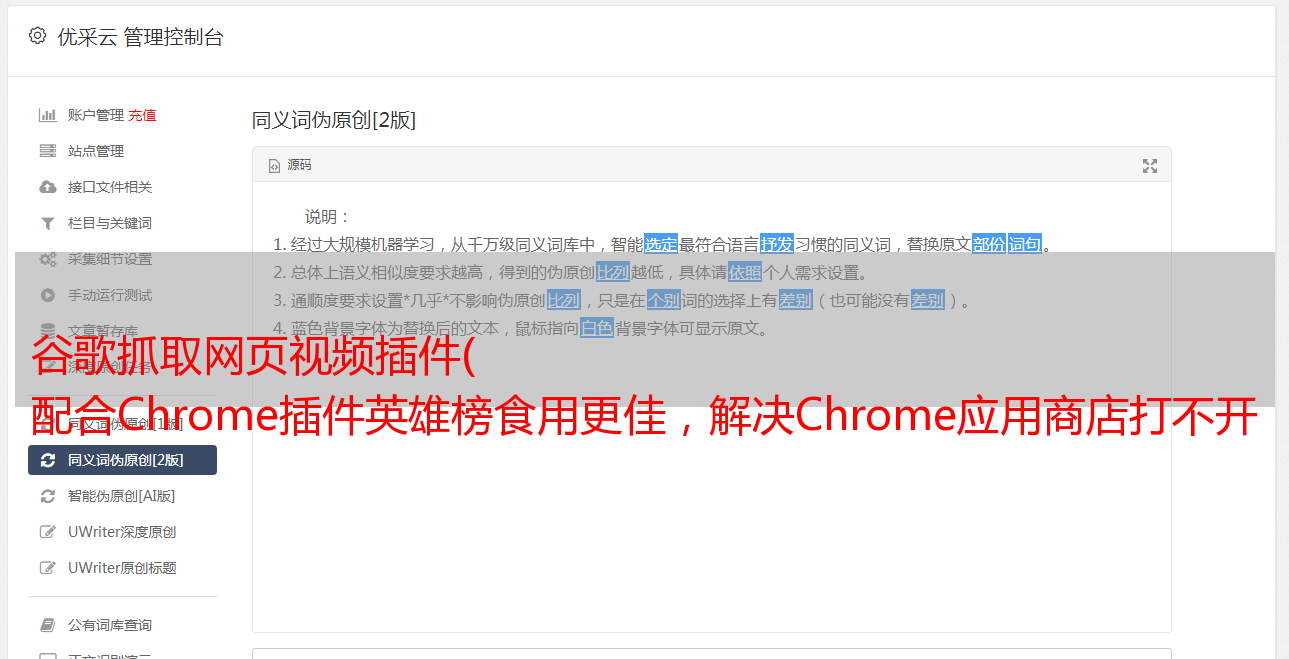1289x659 pixels.
Task: Click the 站点管理 server icon
Action: (47, 151)
